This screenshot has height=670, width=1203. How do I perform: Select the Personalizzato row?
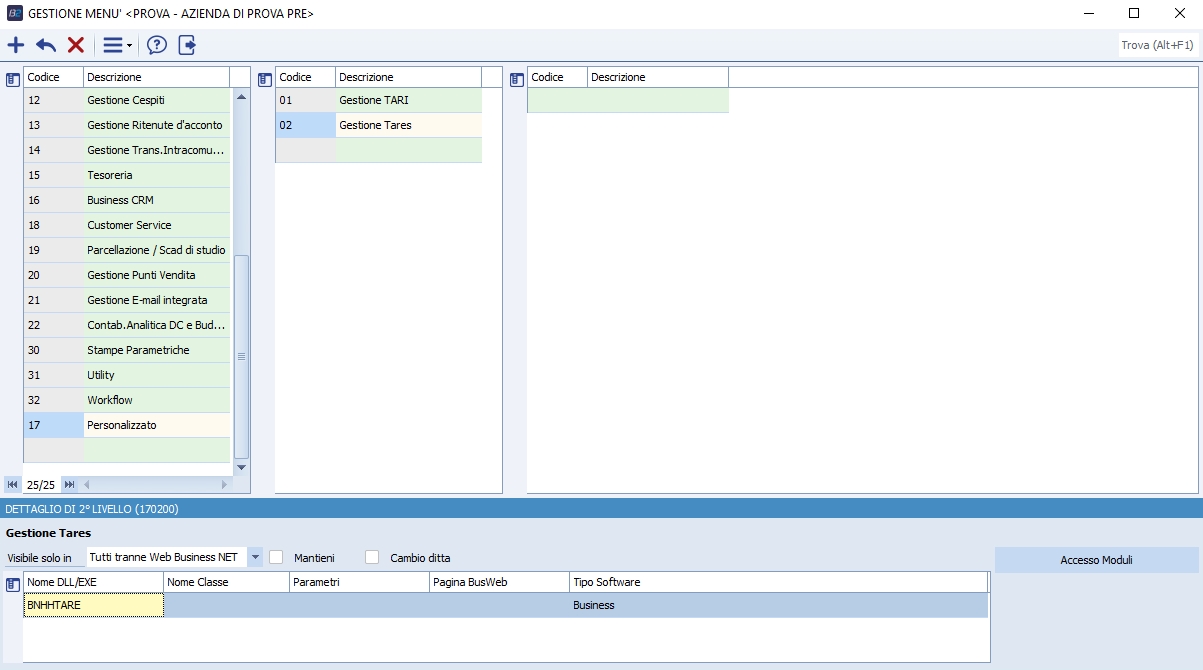127,425
